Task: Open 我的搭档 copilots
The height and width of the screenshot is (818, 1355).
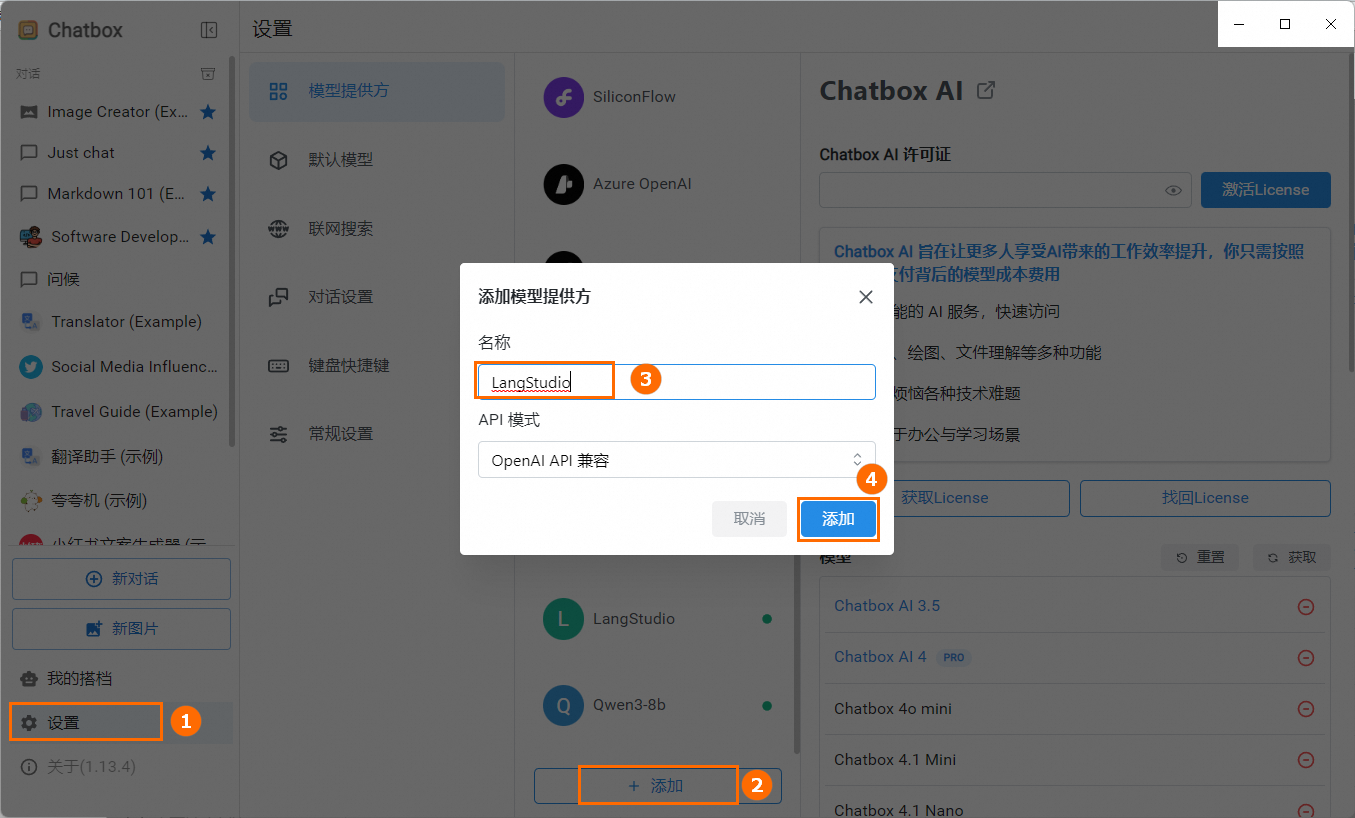Action: point(119,679)
